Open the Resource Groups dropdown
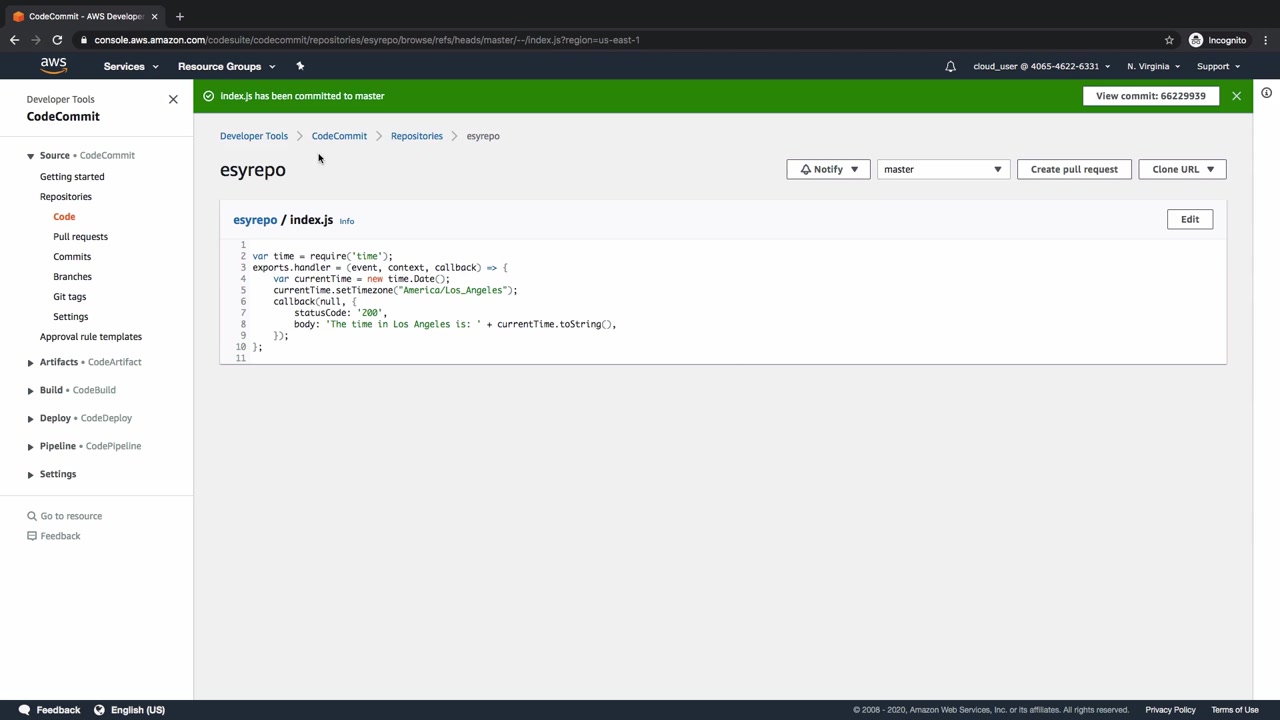Viewport: 1280px width, 720px height. [x=227, y=66]
